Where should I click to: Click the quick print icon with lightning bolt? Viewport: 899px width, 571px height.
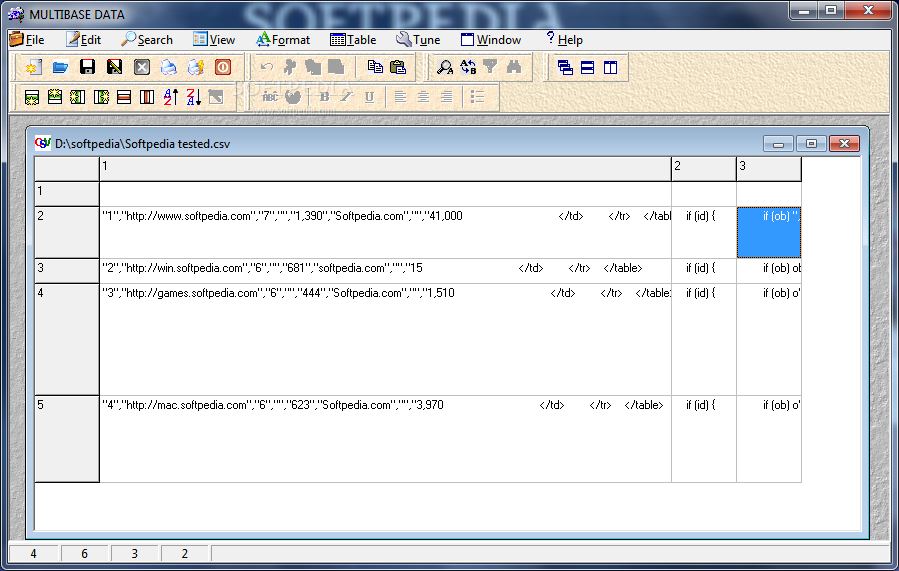point(196,67)
